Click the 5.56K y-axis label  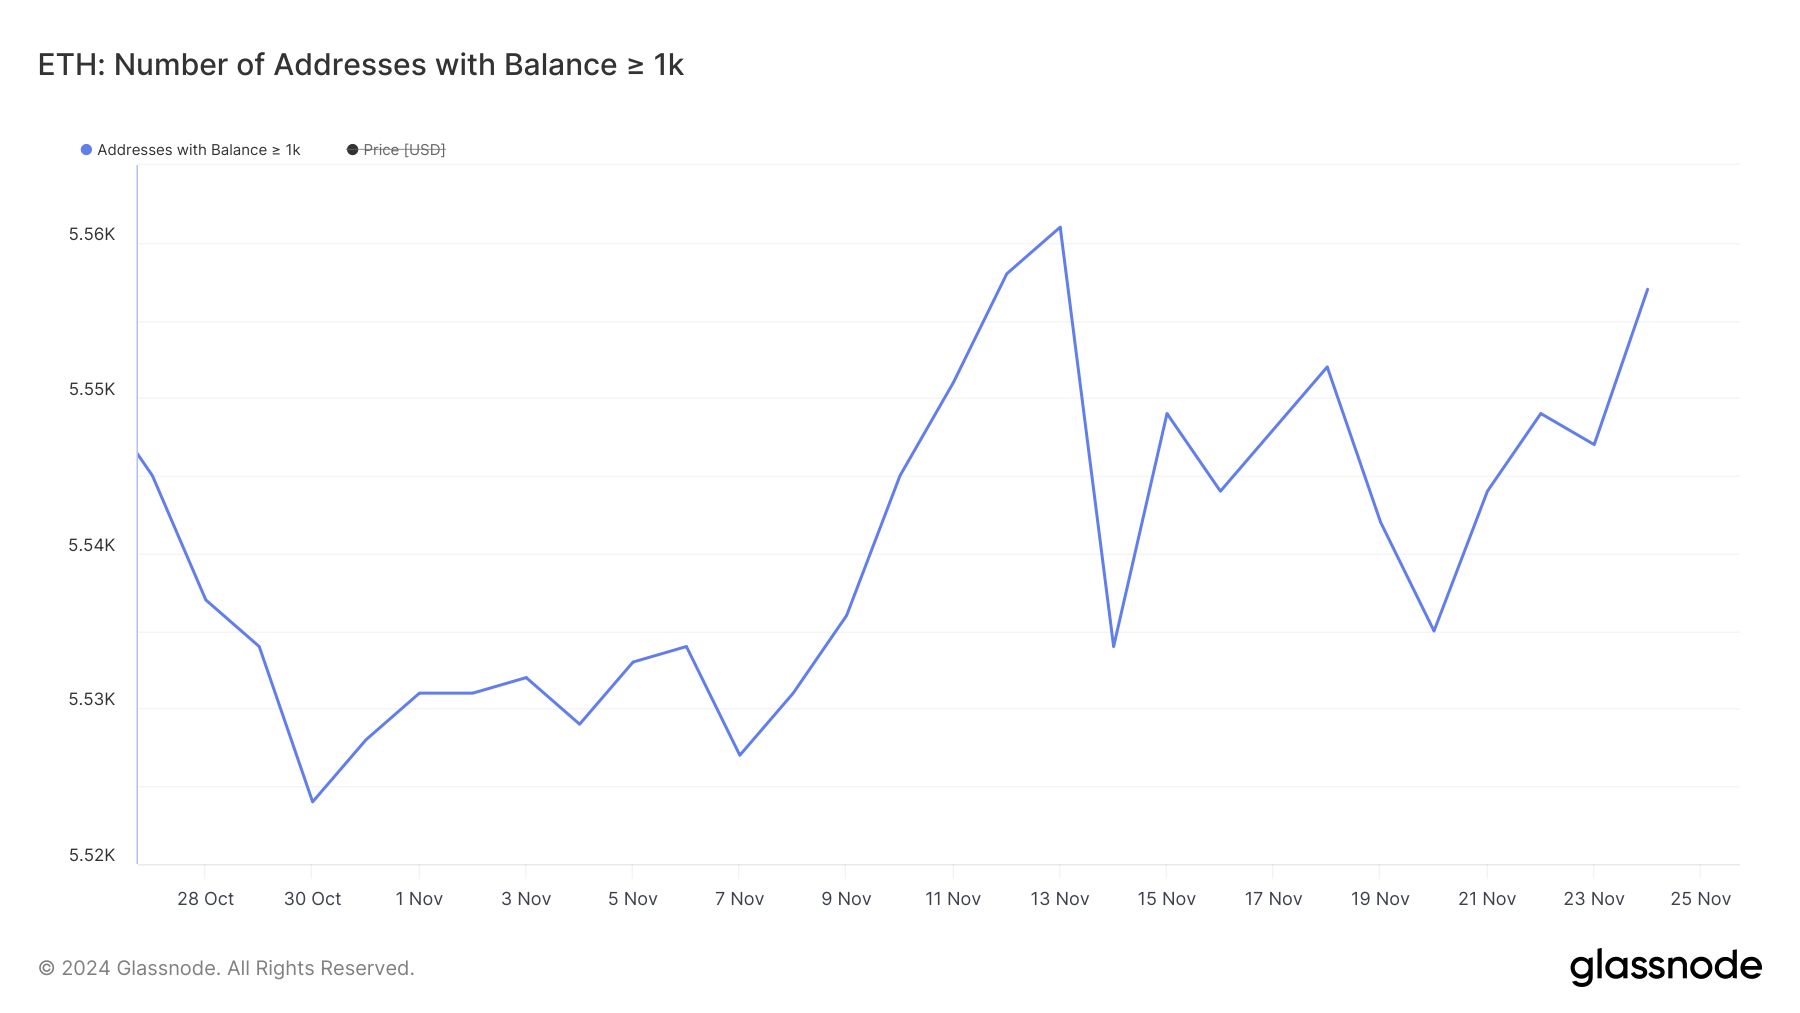[x=92, y=235]
